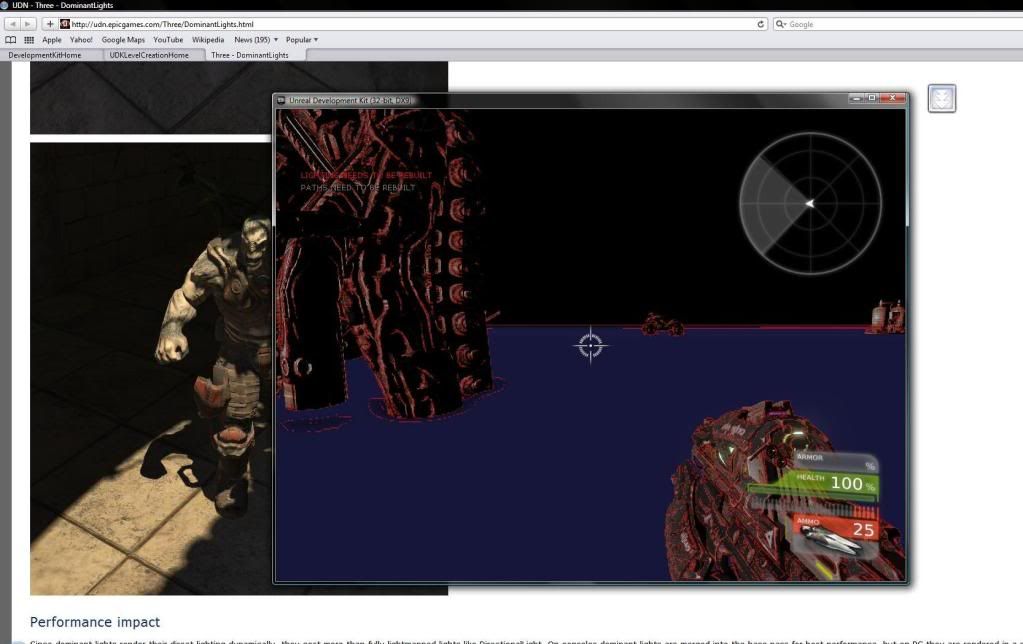Image resolution: width=1023 pixels, height=644 pixels.
Task: Open the Wikipedia bookmark link
Action: (208, 40)
